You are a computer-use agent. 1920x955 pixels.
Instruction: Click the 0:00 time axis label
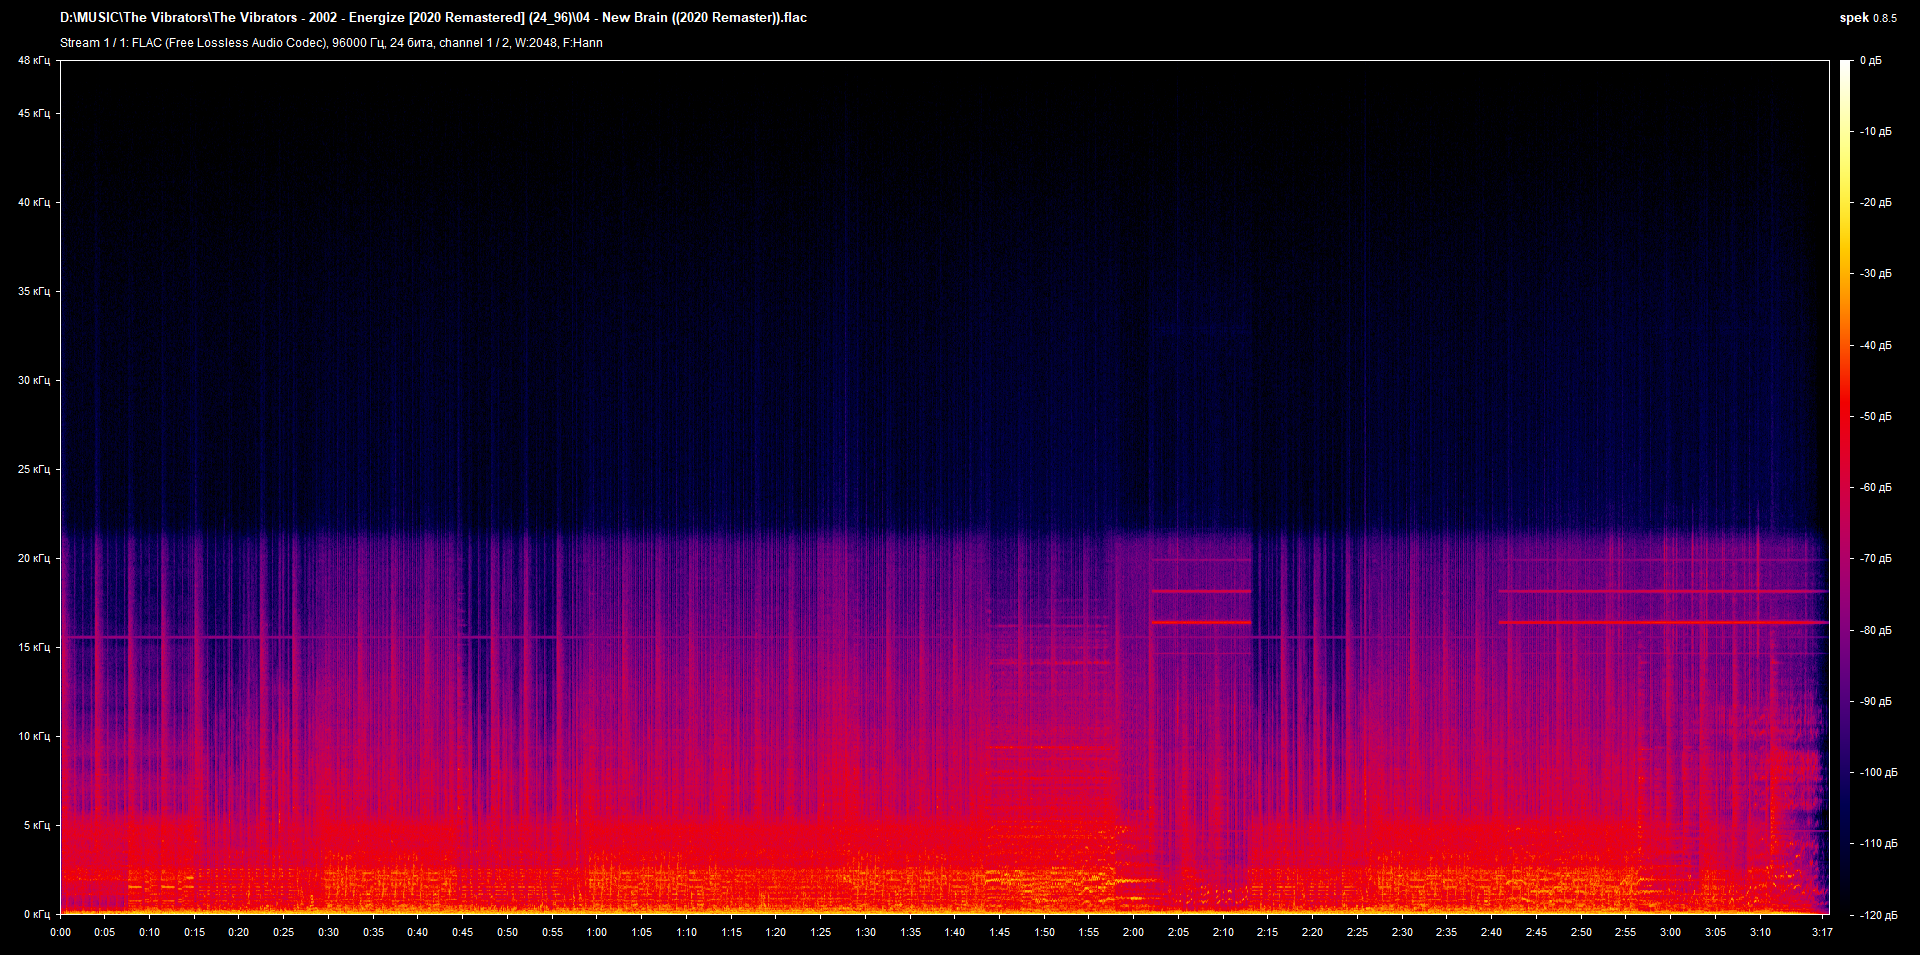[x=60, y=932]
